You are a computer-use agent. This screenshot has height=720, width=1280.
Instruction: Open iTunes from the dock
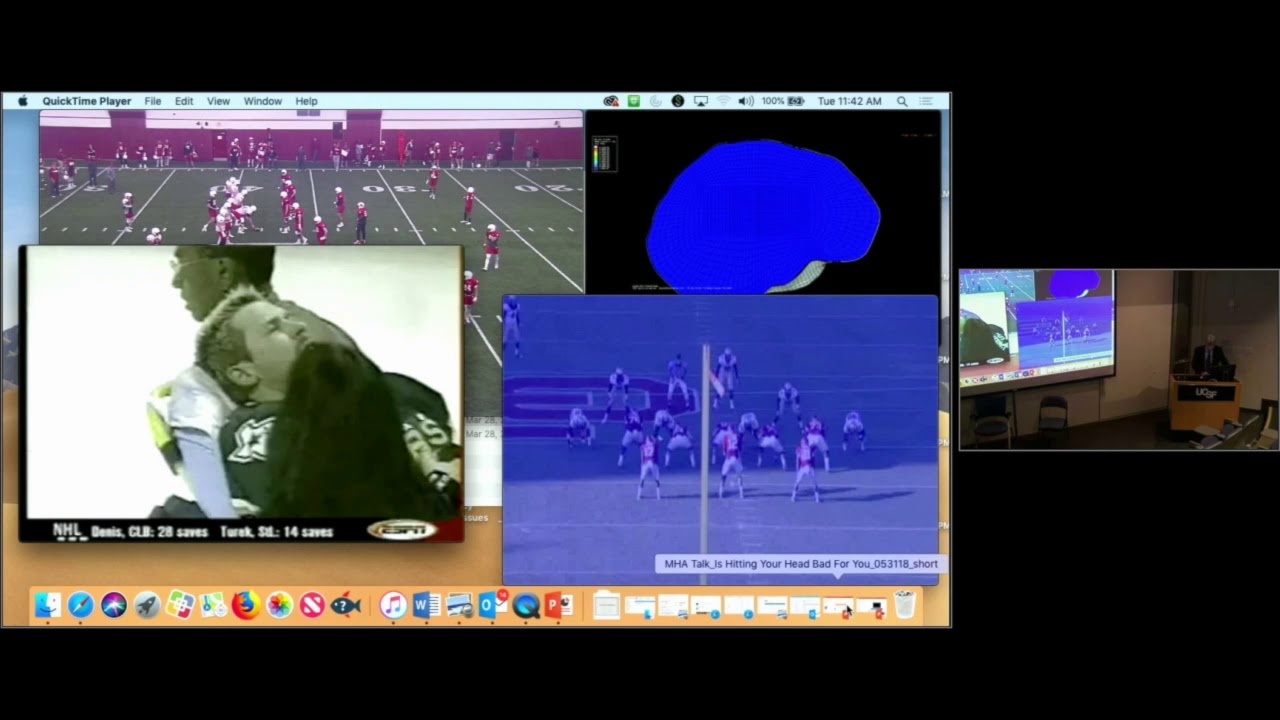[393, 605]
